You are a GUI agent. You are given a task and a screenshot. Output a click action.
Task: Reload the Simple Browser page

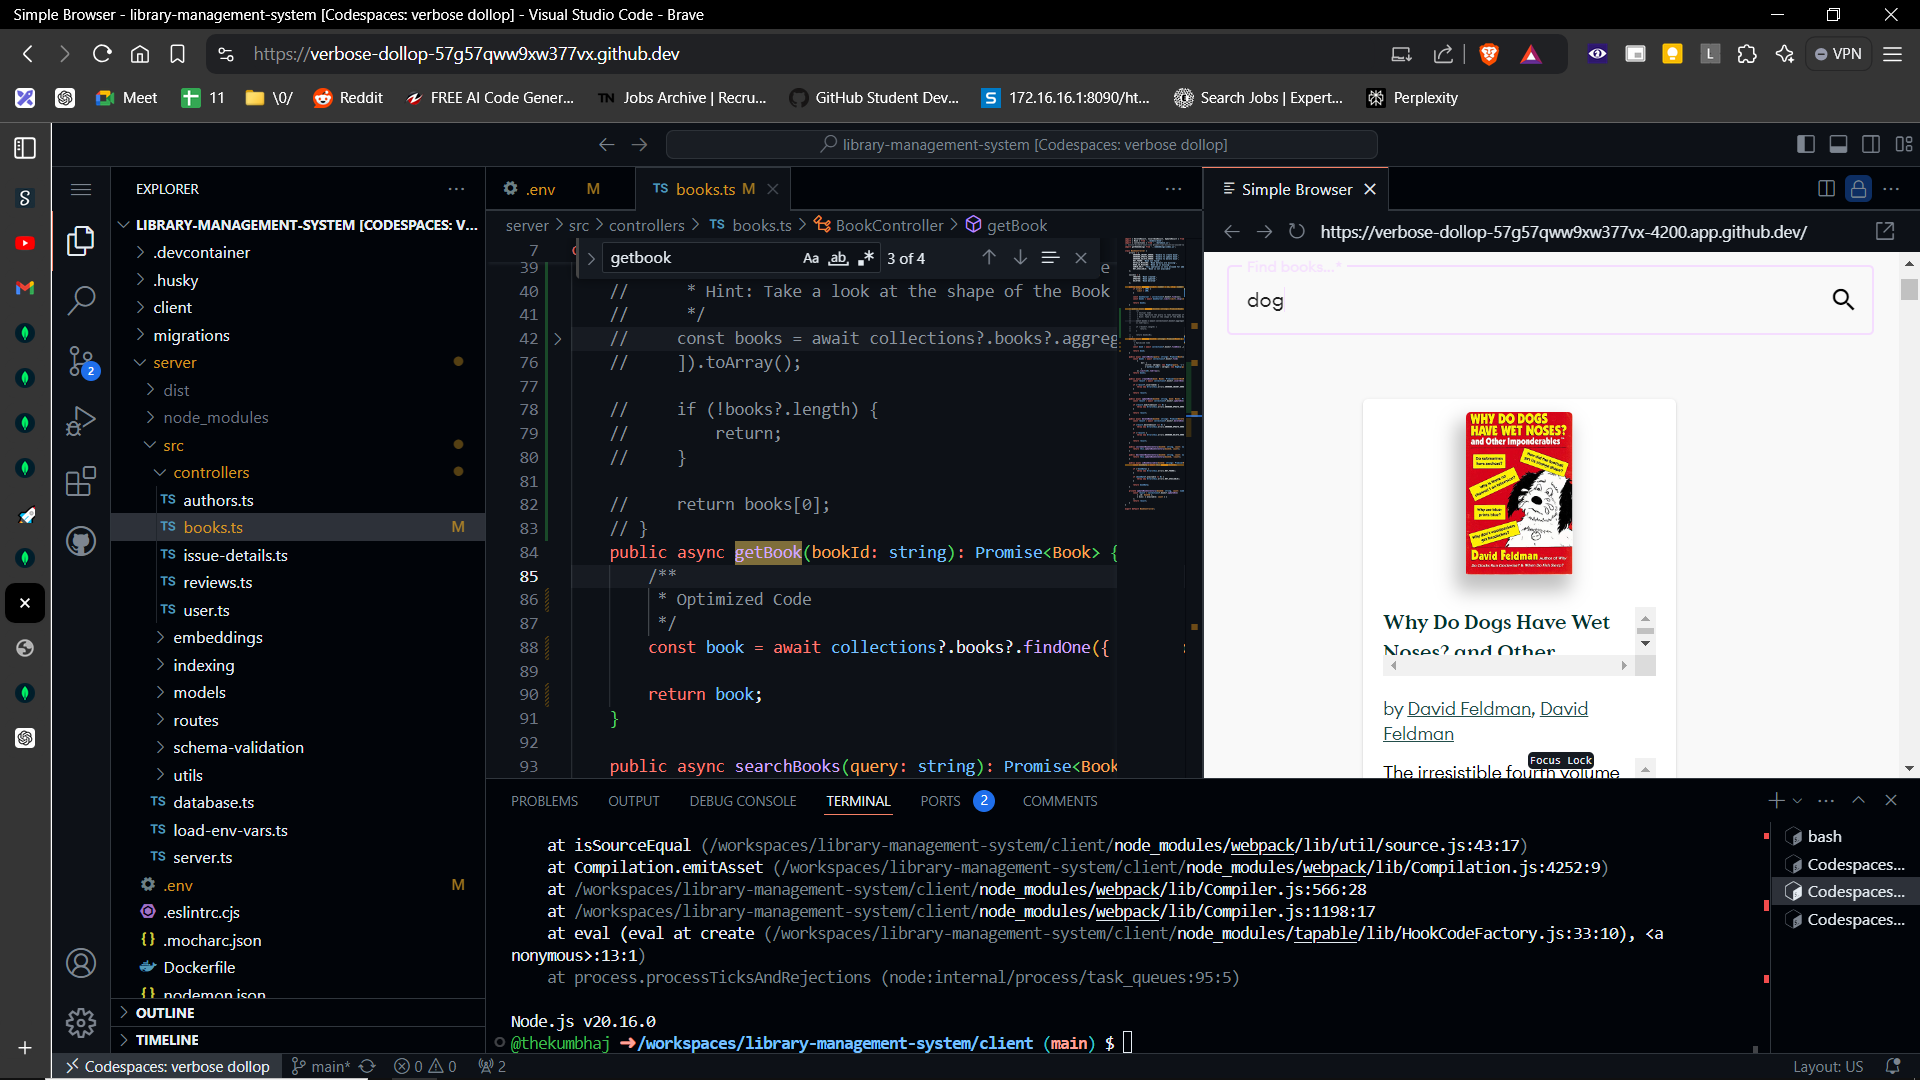[x=1296, y=231]
